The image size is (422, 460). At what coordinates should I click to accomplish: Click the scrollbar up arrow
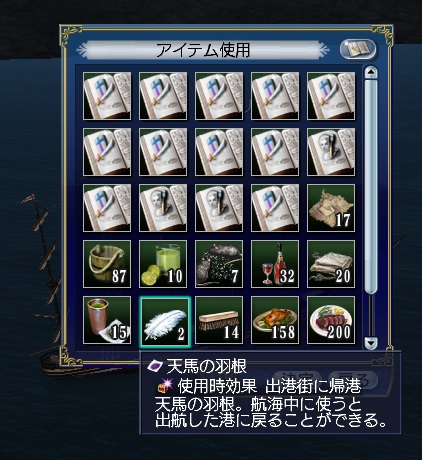coord(371,72)
